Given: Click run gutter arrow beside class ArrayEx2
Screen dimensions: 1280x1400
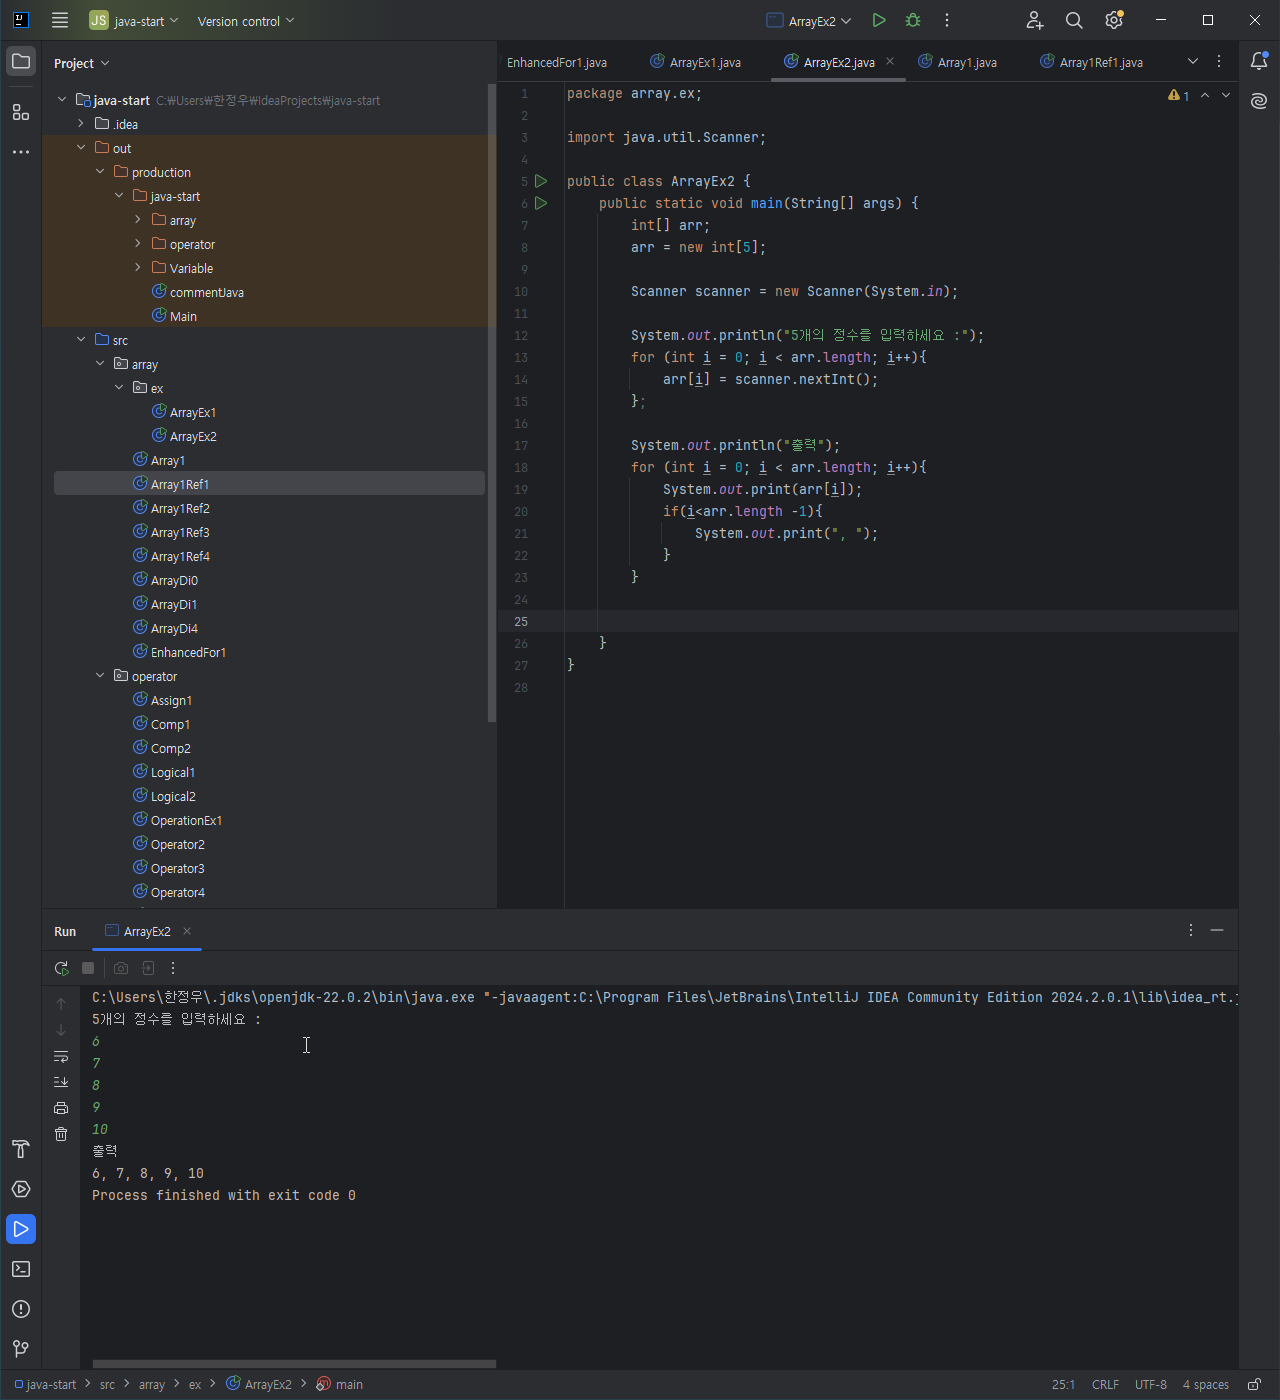Looking at the screenshot, I should click(541, 181).
